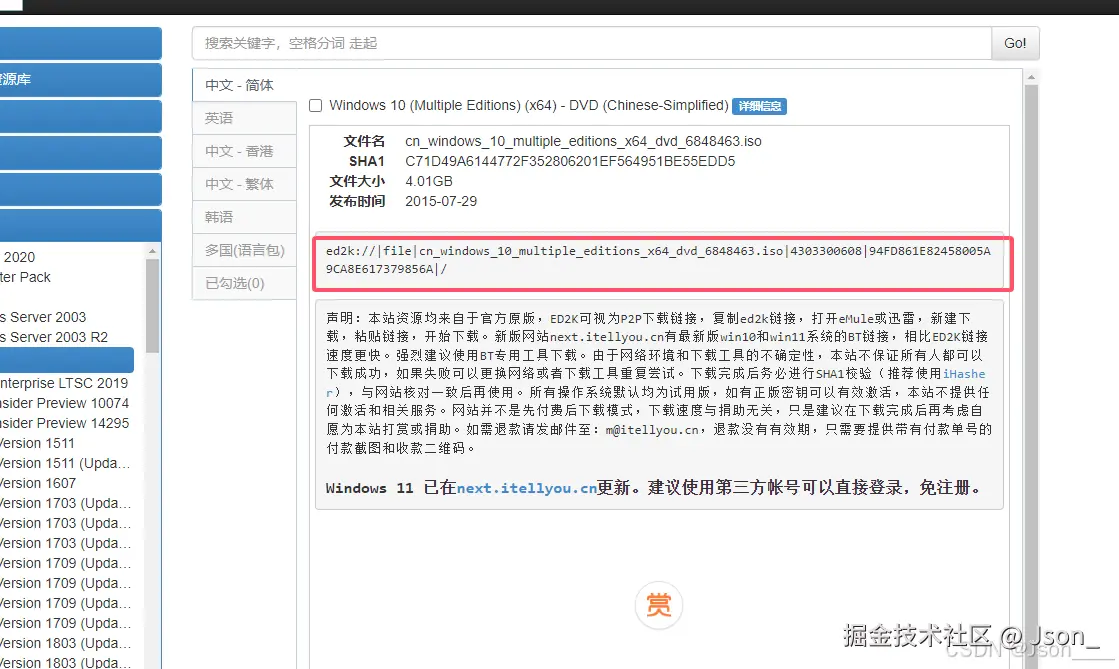The width and height of the screenshot is (1119, 669).
Task: Select the Version 1511 (Upda… list item
Action: click(66, 463)
